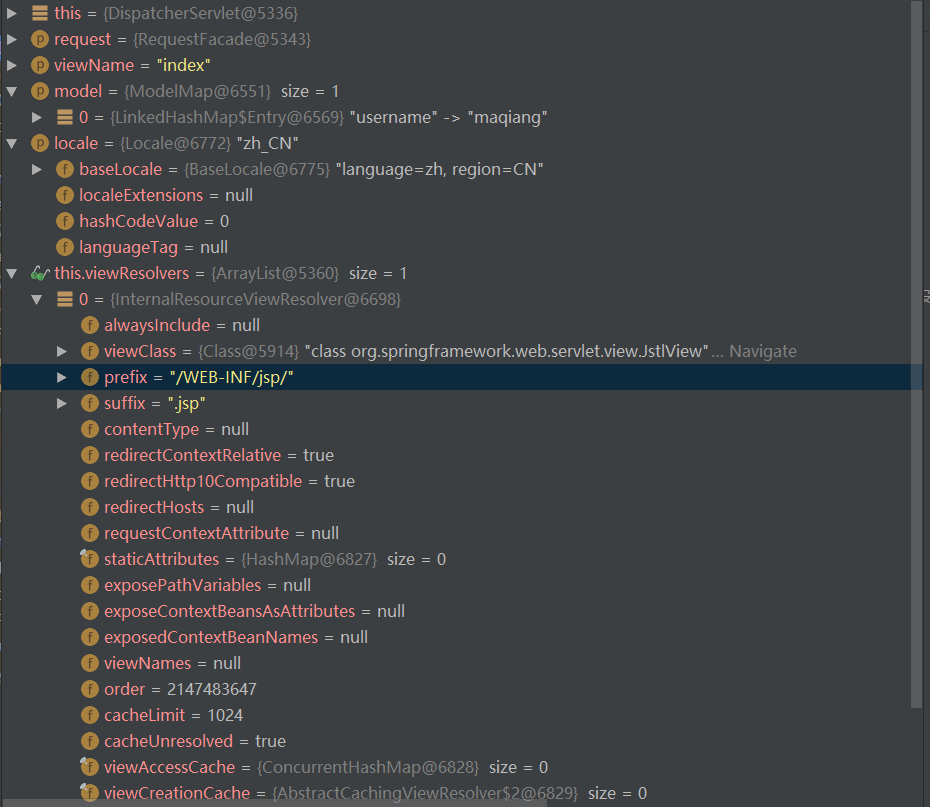Click the field icon next to contentType
Image resolution: width=930 pixels, height=807 pixels.
tap(90, 429)
